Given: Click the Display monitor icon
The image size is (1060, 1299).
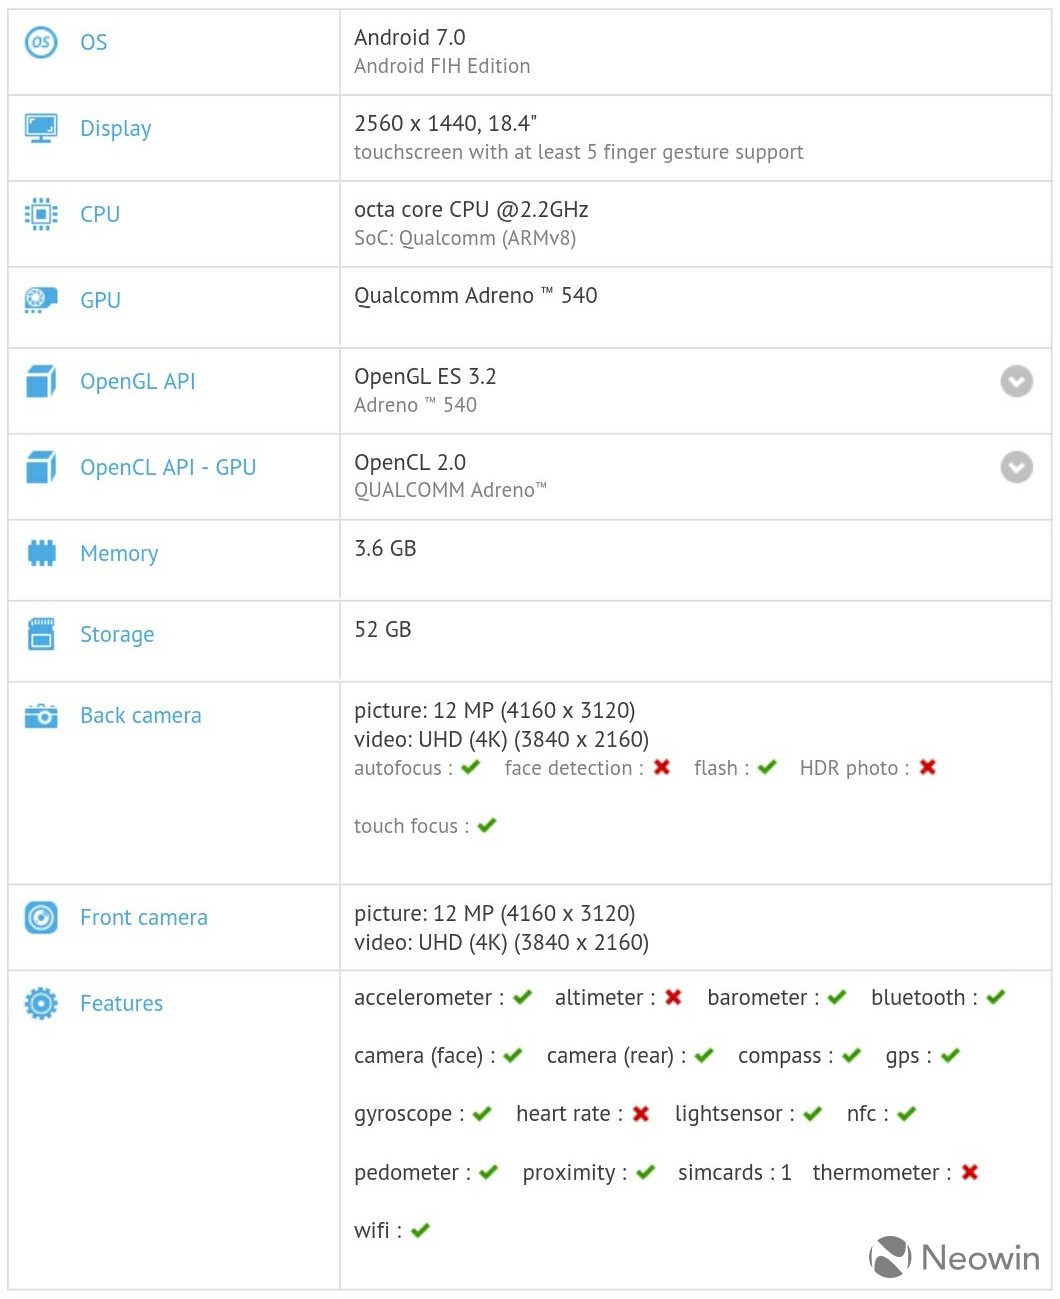Looking at the screenshot, I should click(x=41, y=128).
